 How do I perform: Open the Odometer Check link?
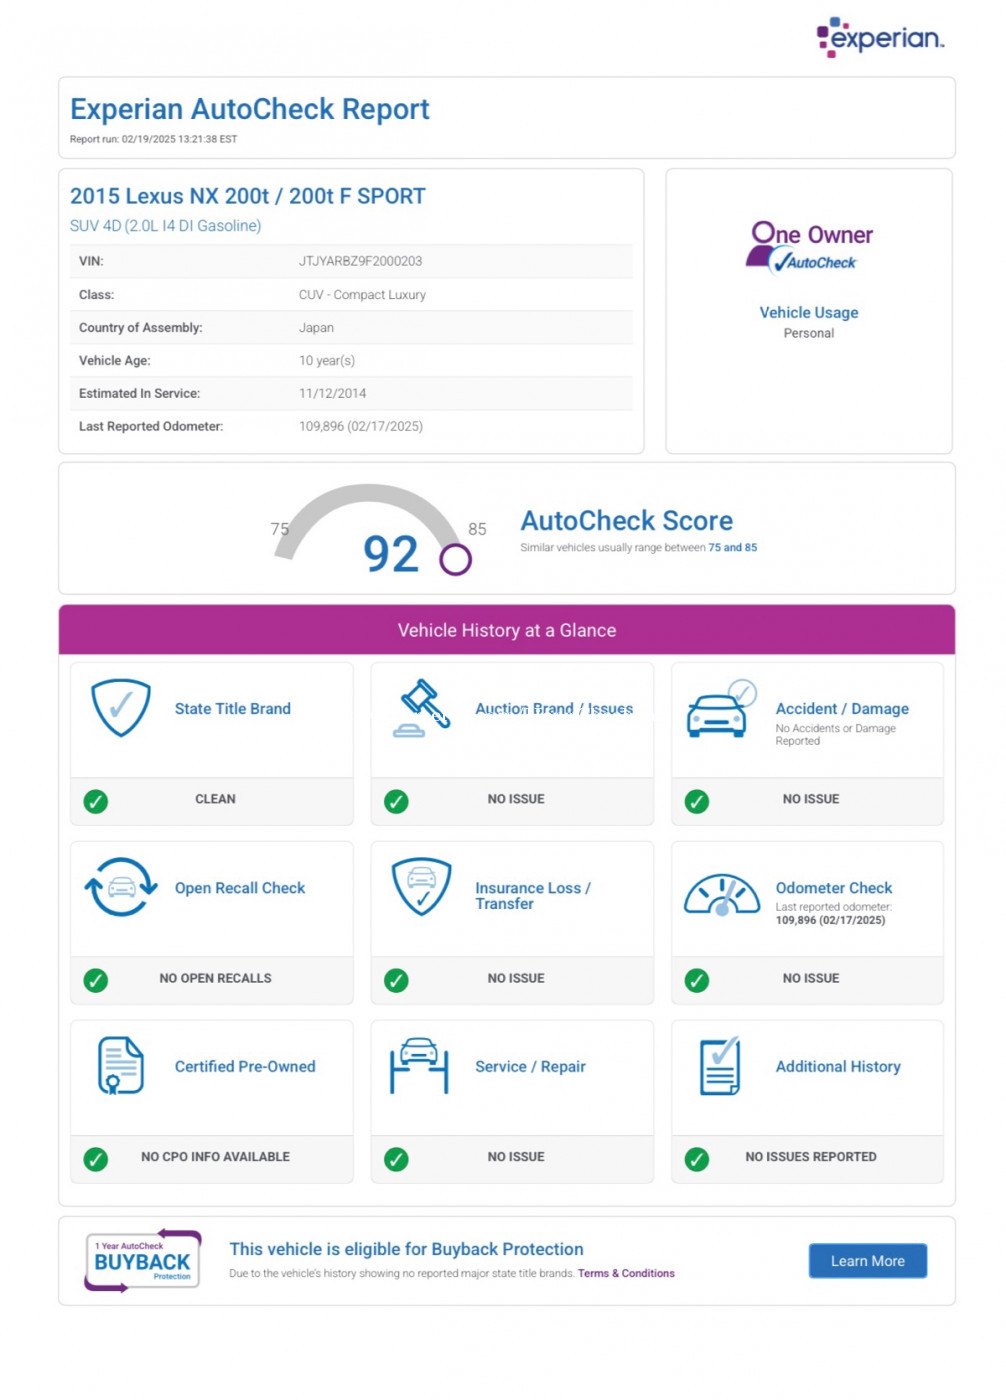834,887
